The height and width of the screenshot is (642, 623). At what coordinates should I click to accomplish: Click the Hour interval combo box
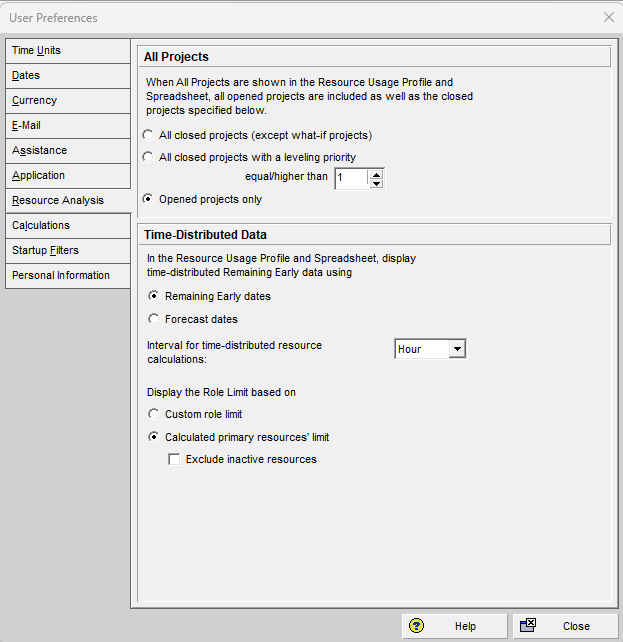coord(430,349)
